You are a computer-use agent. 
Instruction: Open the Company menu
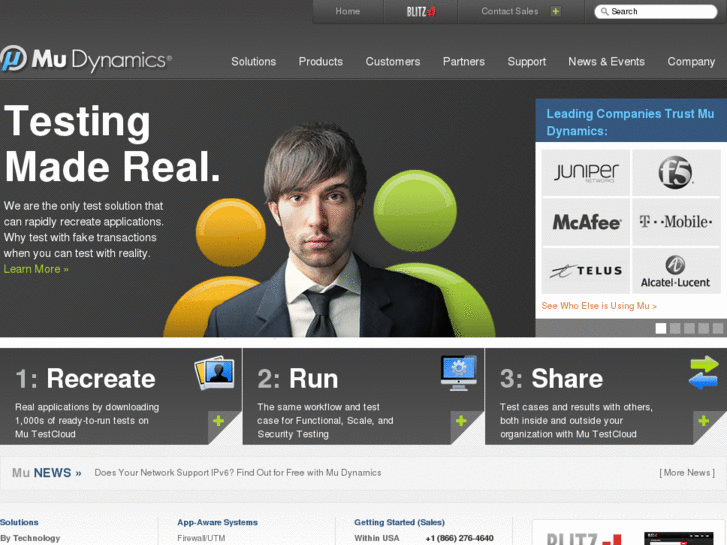(x=691, y=62)
